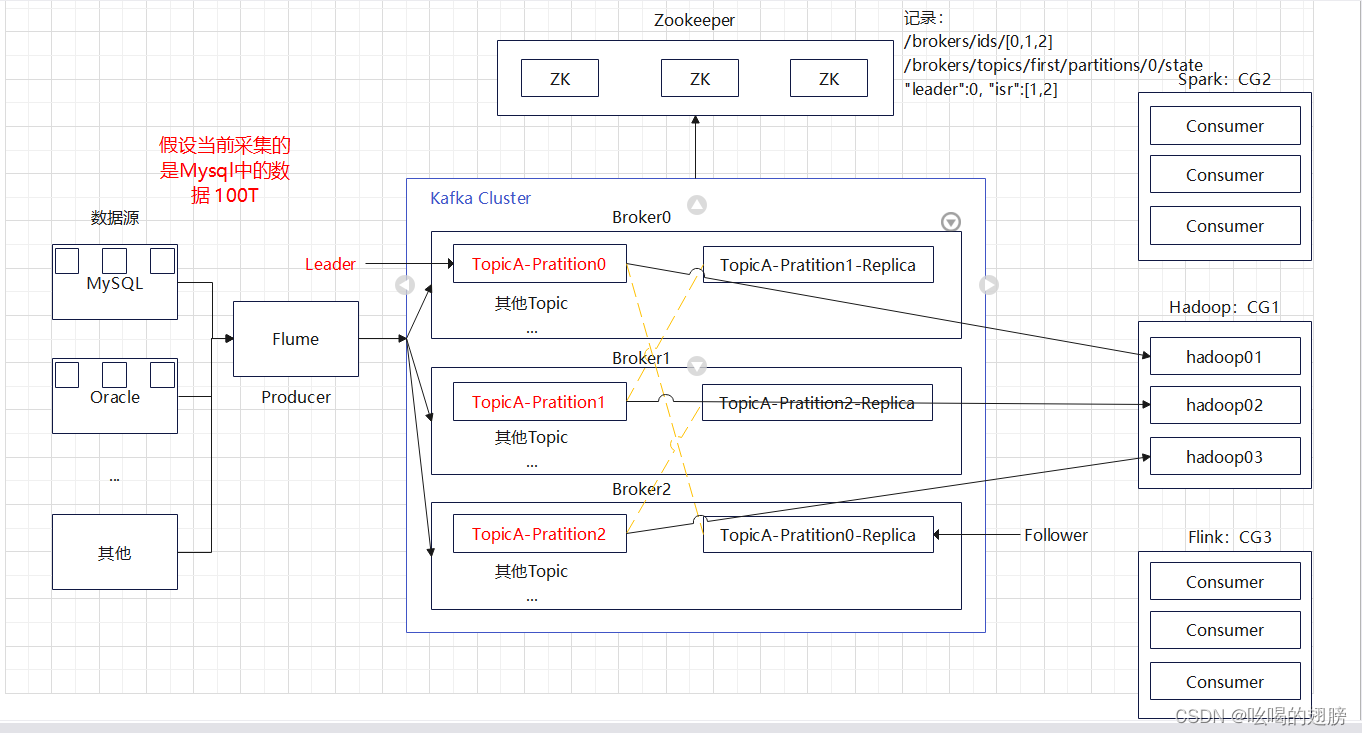Select the Producer label under Flume
The height and width of the screenshot is (735, 1362).
[296, 397]
